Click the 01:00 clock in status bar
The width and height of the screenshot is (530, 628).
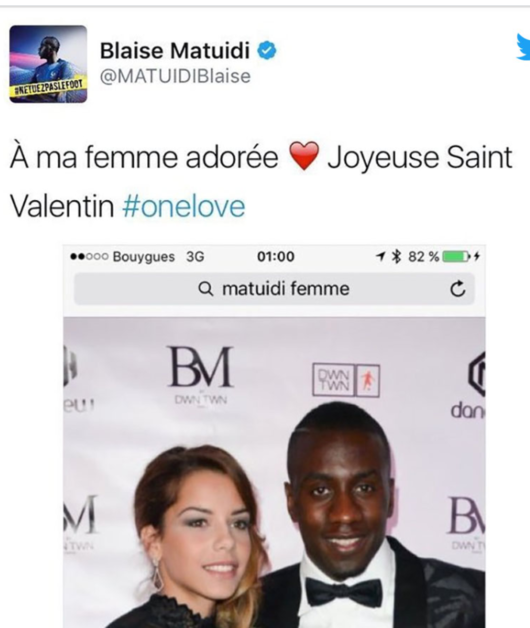tap(276, 256)
